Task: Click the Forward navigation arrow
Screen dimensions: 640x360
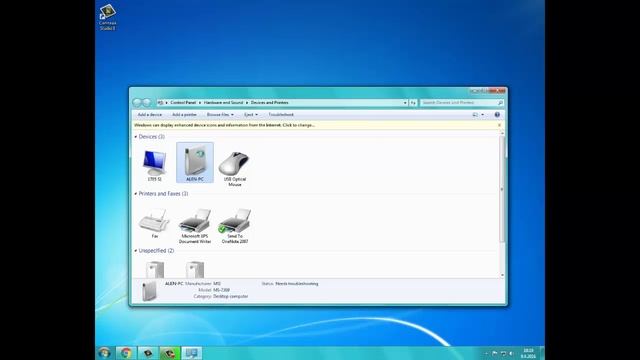Action: coord(147,102)
